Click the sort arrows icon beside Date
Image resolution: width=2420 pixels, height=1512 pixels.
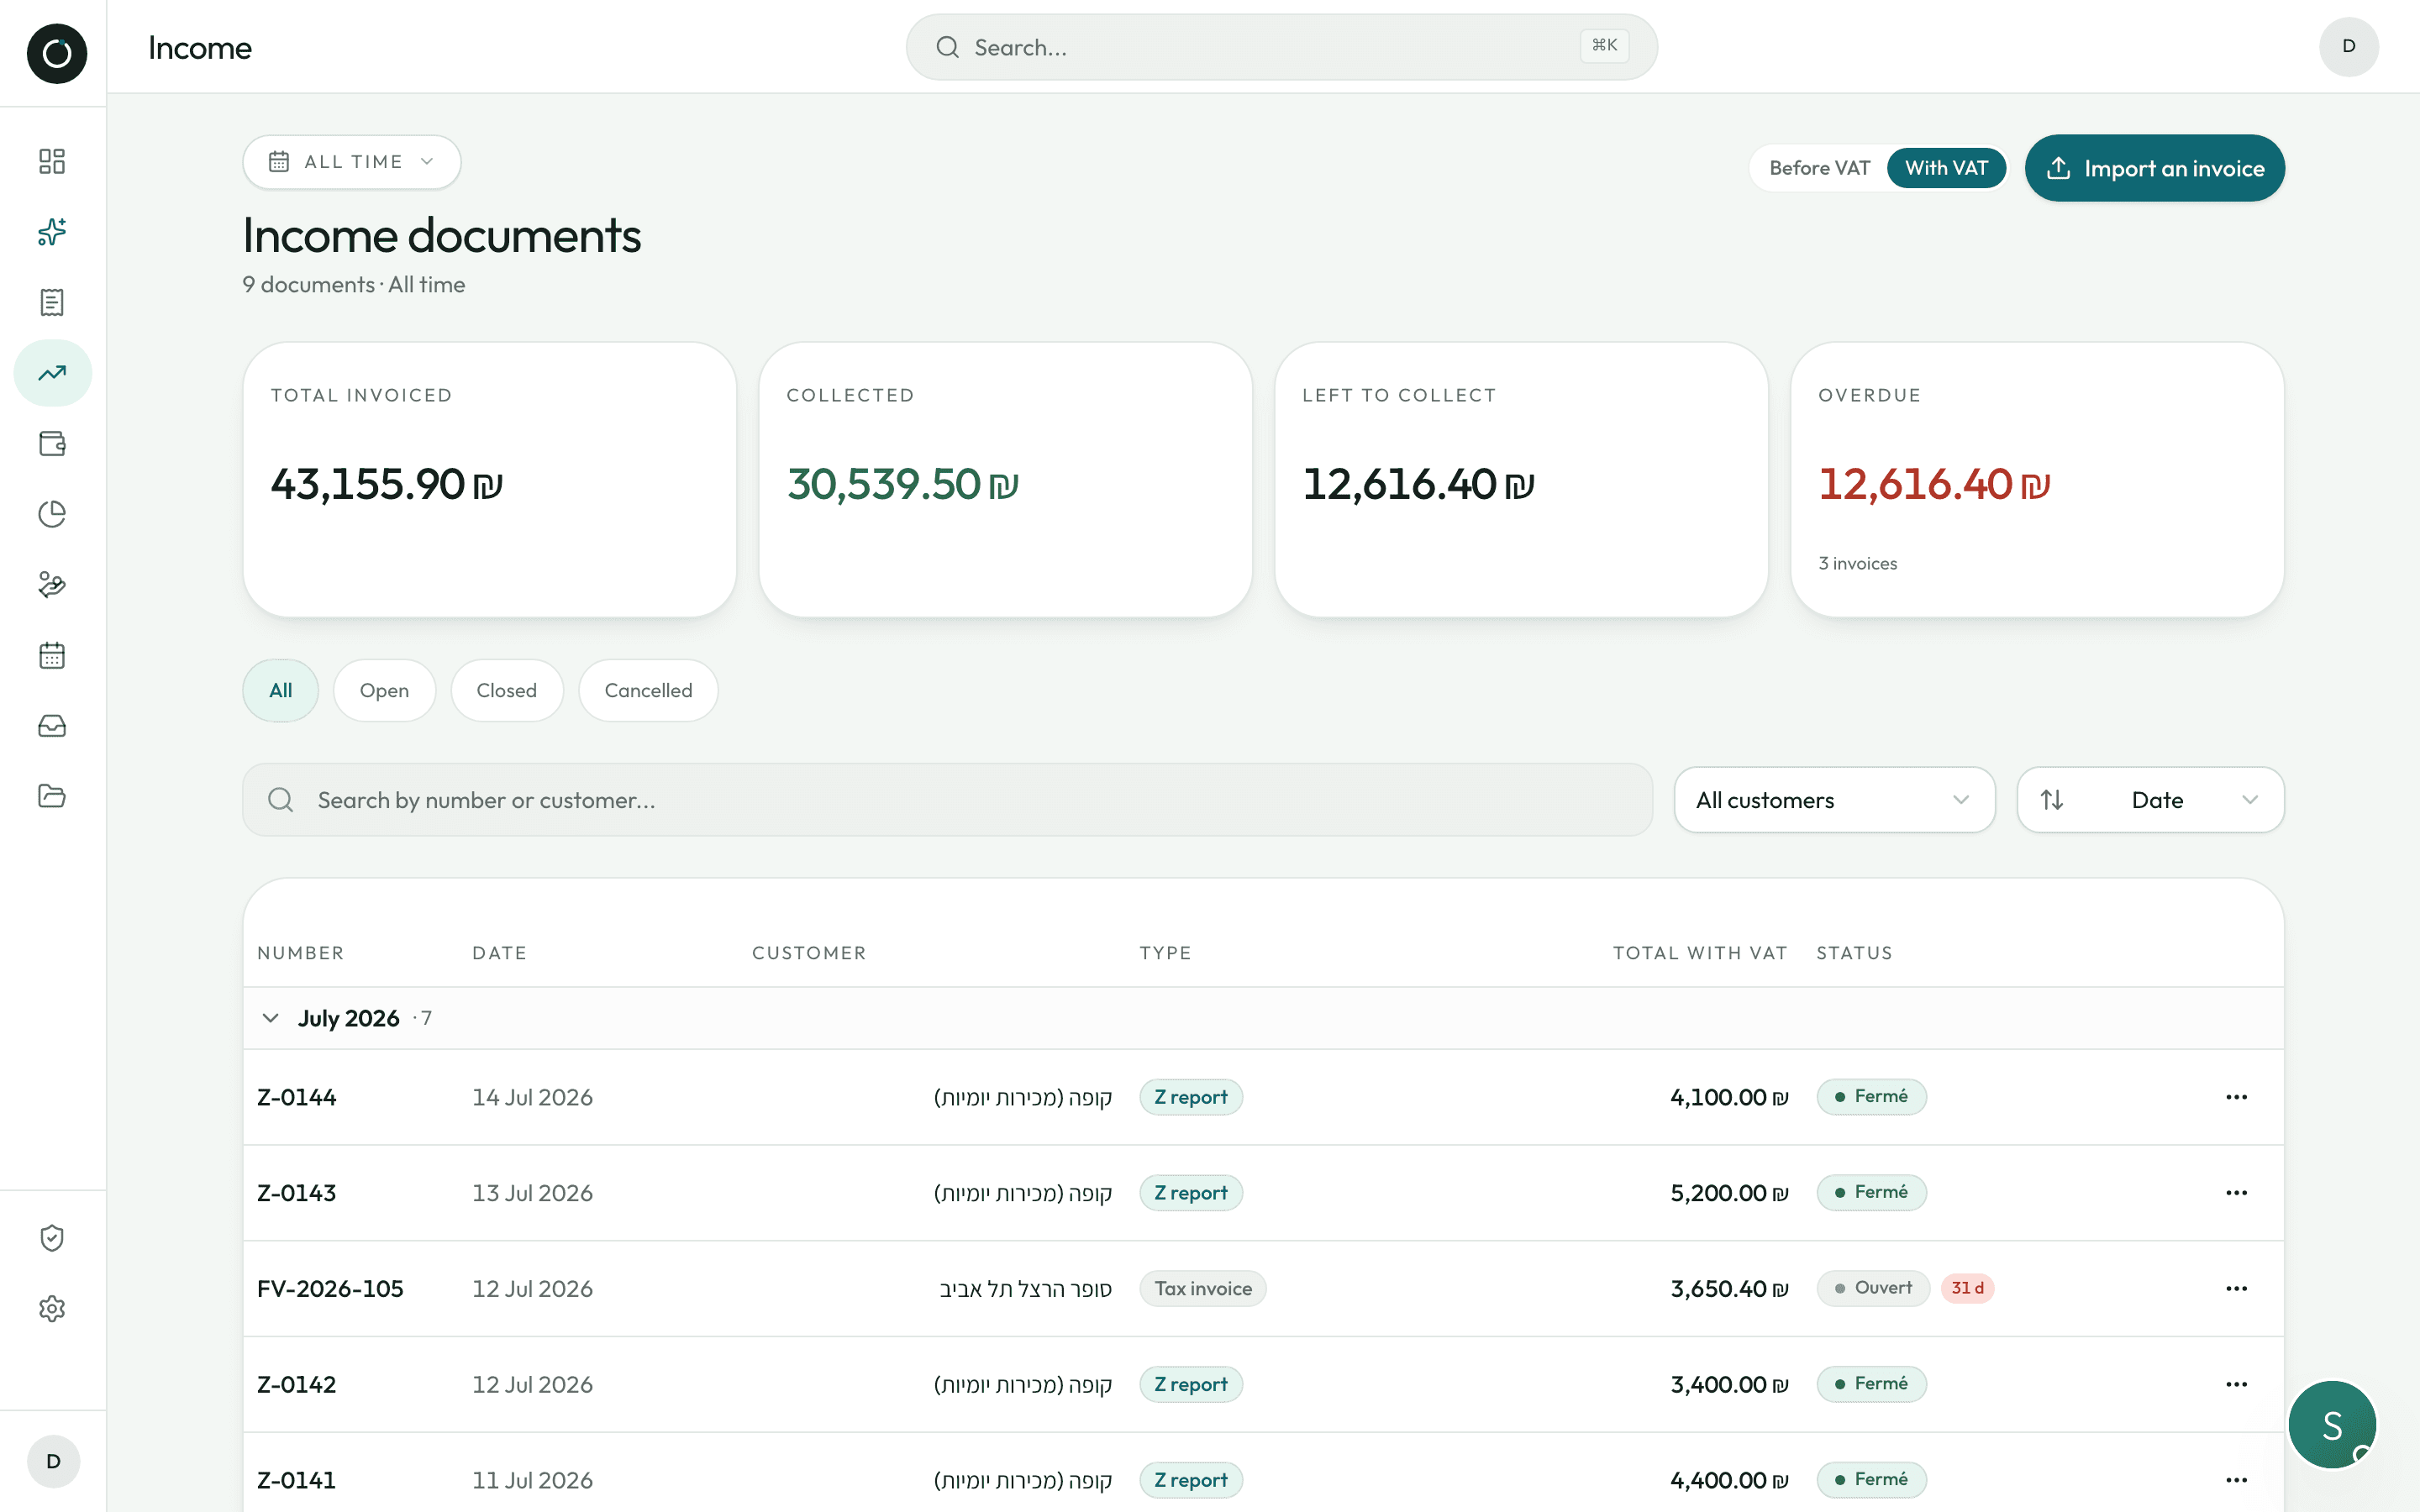(2052, 800)
